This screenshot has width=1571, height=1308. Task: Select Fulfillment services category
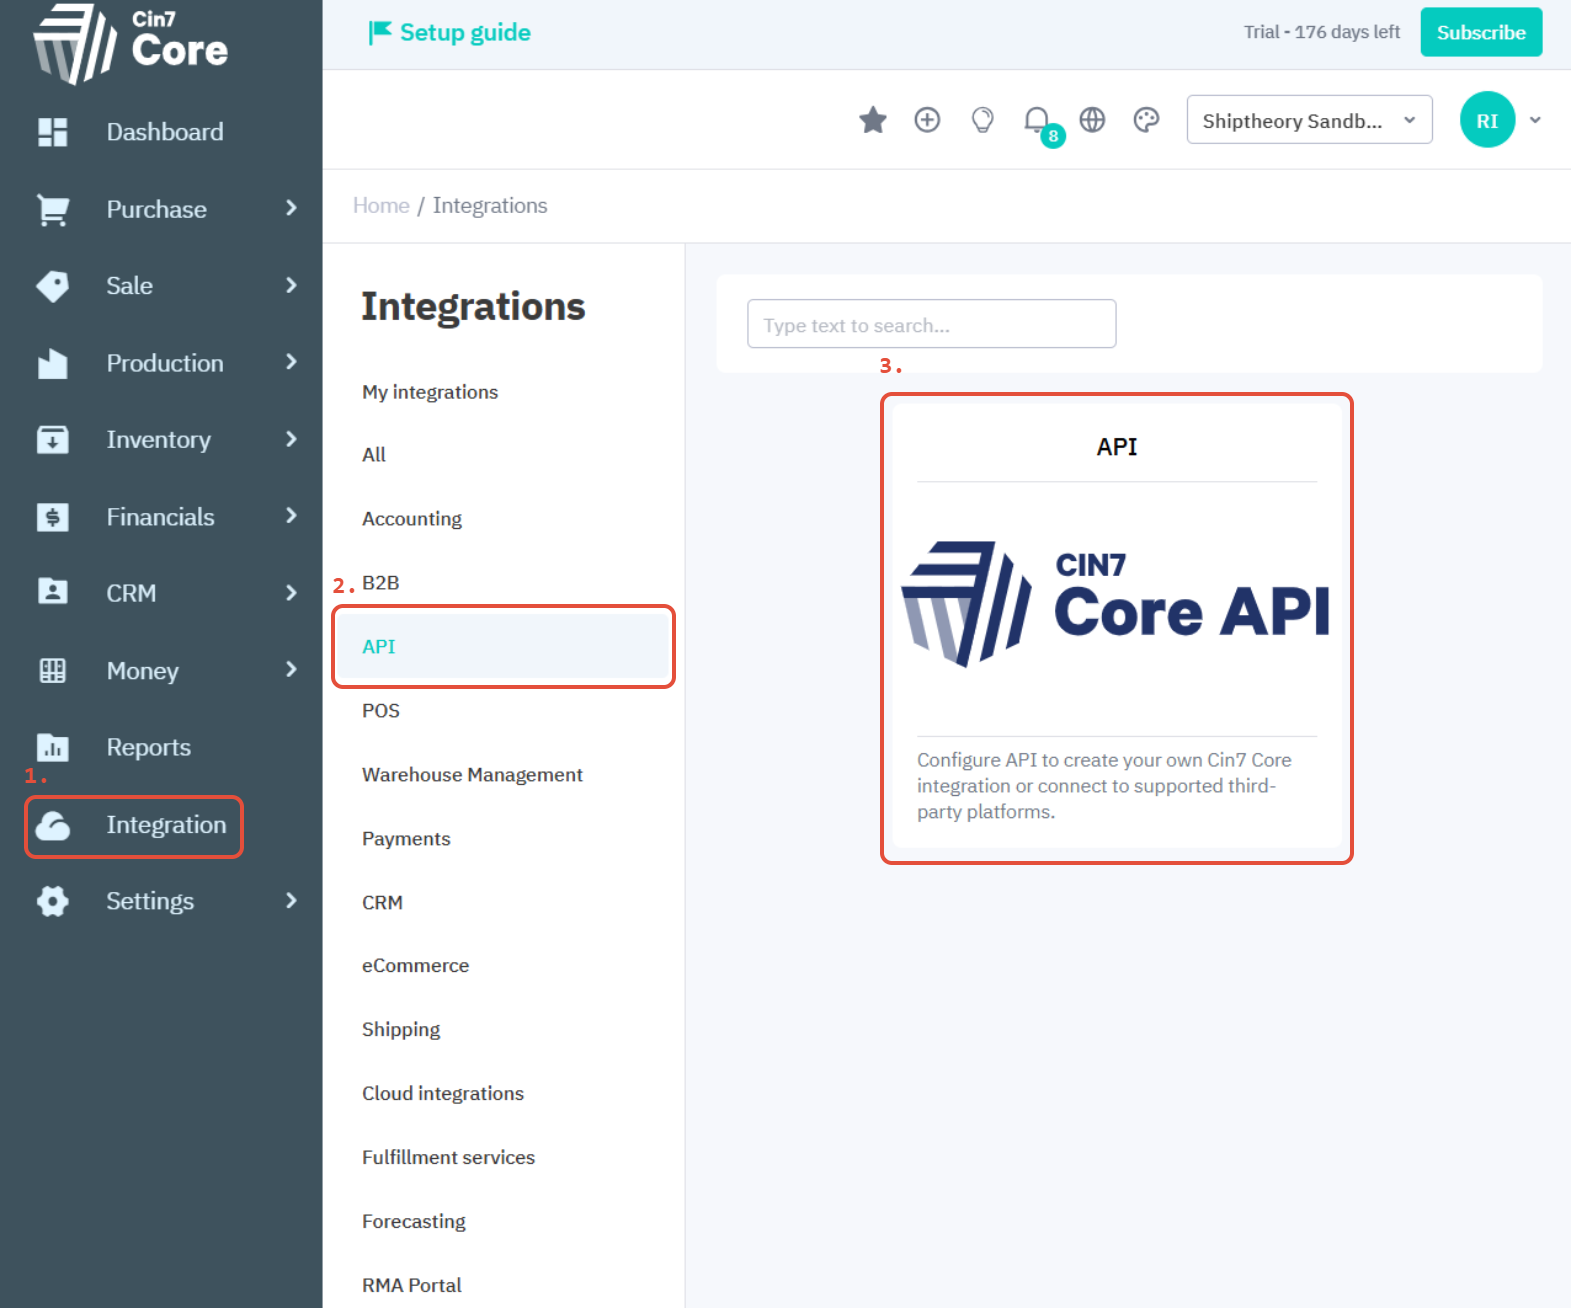point(448,1158)
